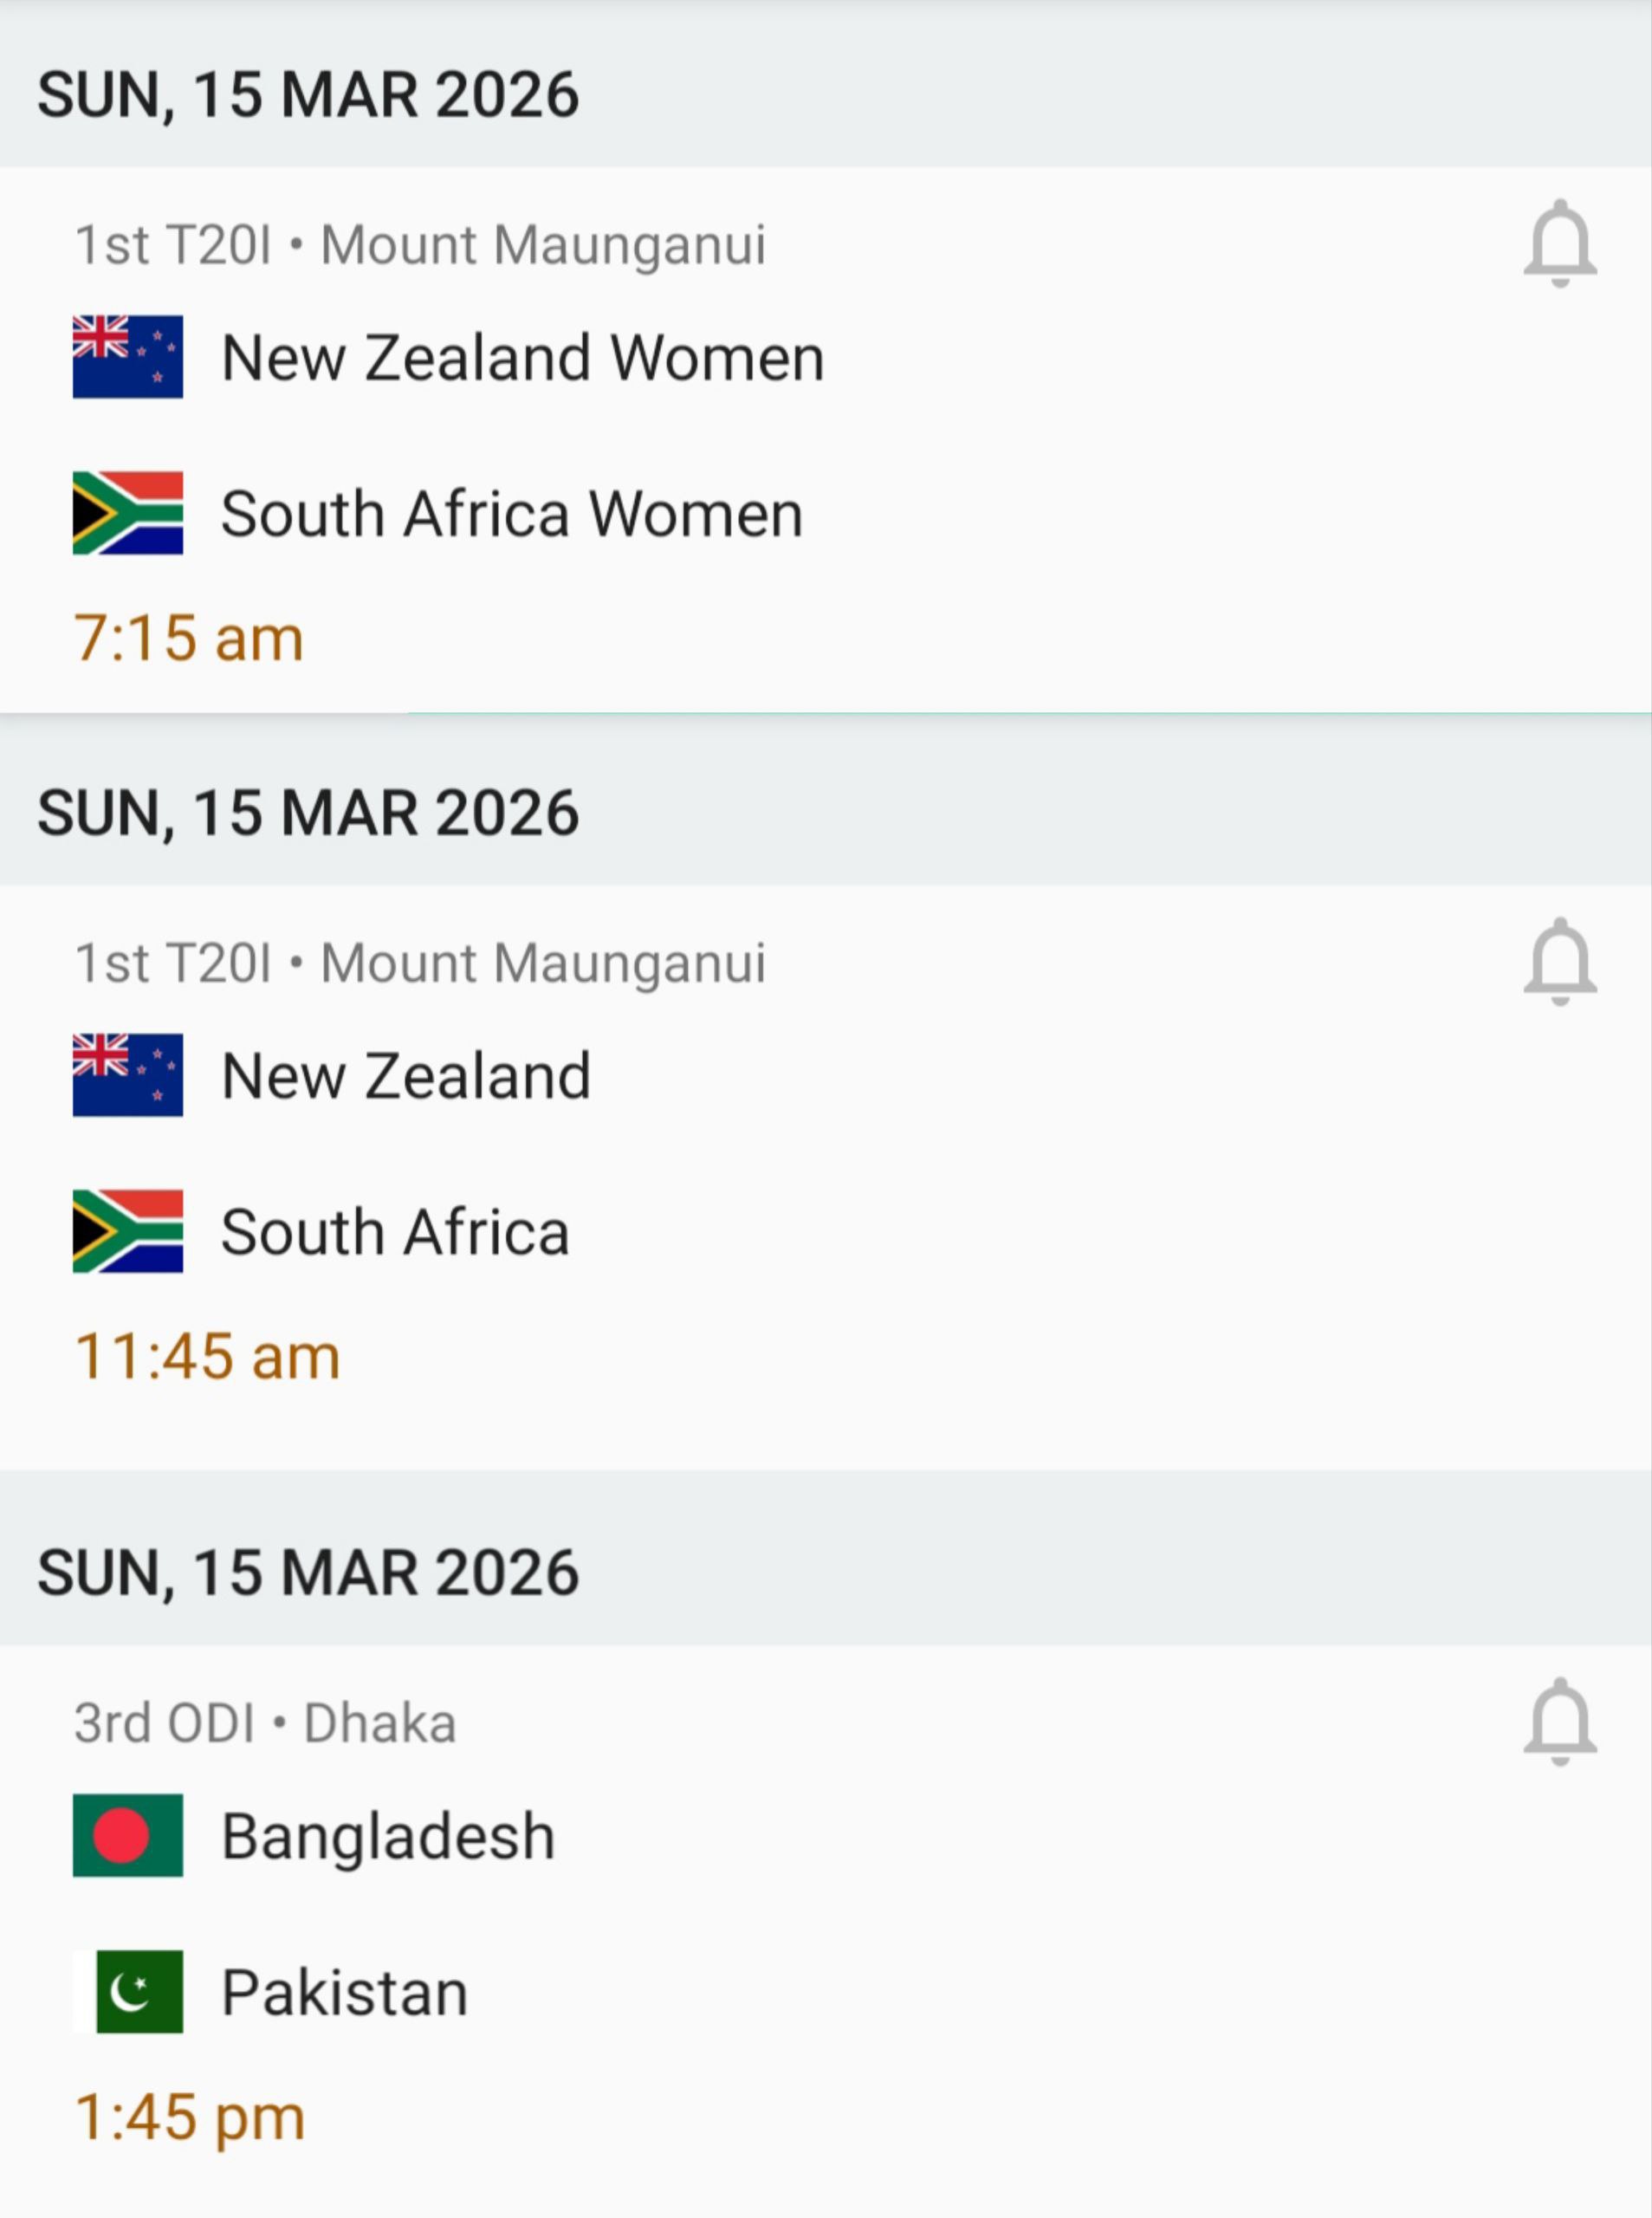Enable alert bell for New Zealand Women match
Screen dimensions: 1652x2218
click(x=1559, y=244)
